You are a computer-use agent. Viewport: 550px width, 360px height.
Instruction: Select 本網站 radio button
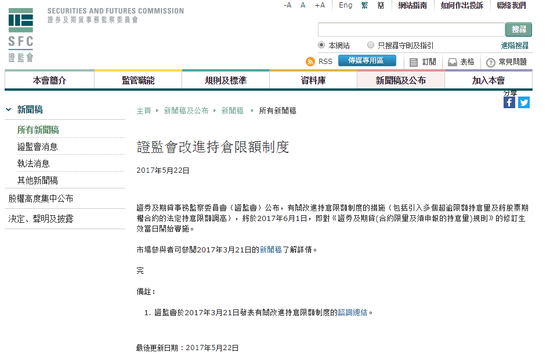point(321,45)
